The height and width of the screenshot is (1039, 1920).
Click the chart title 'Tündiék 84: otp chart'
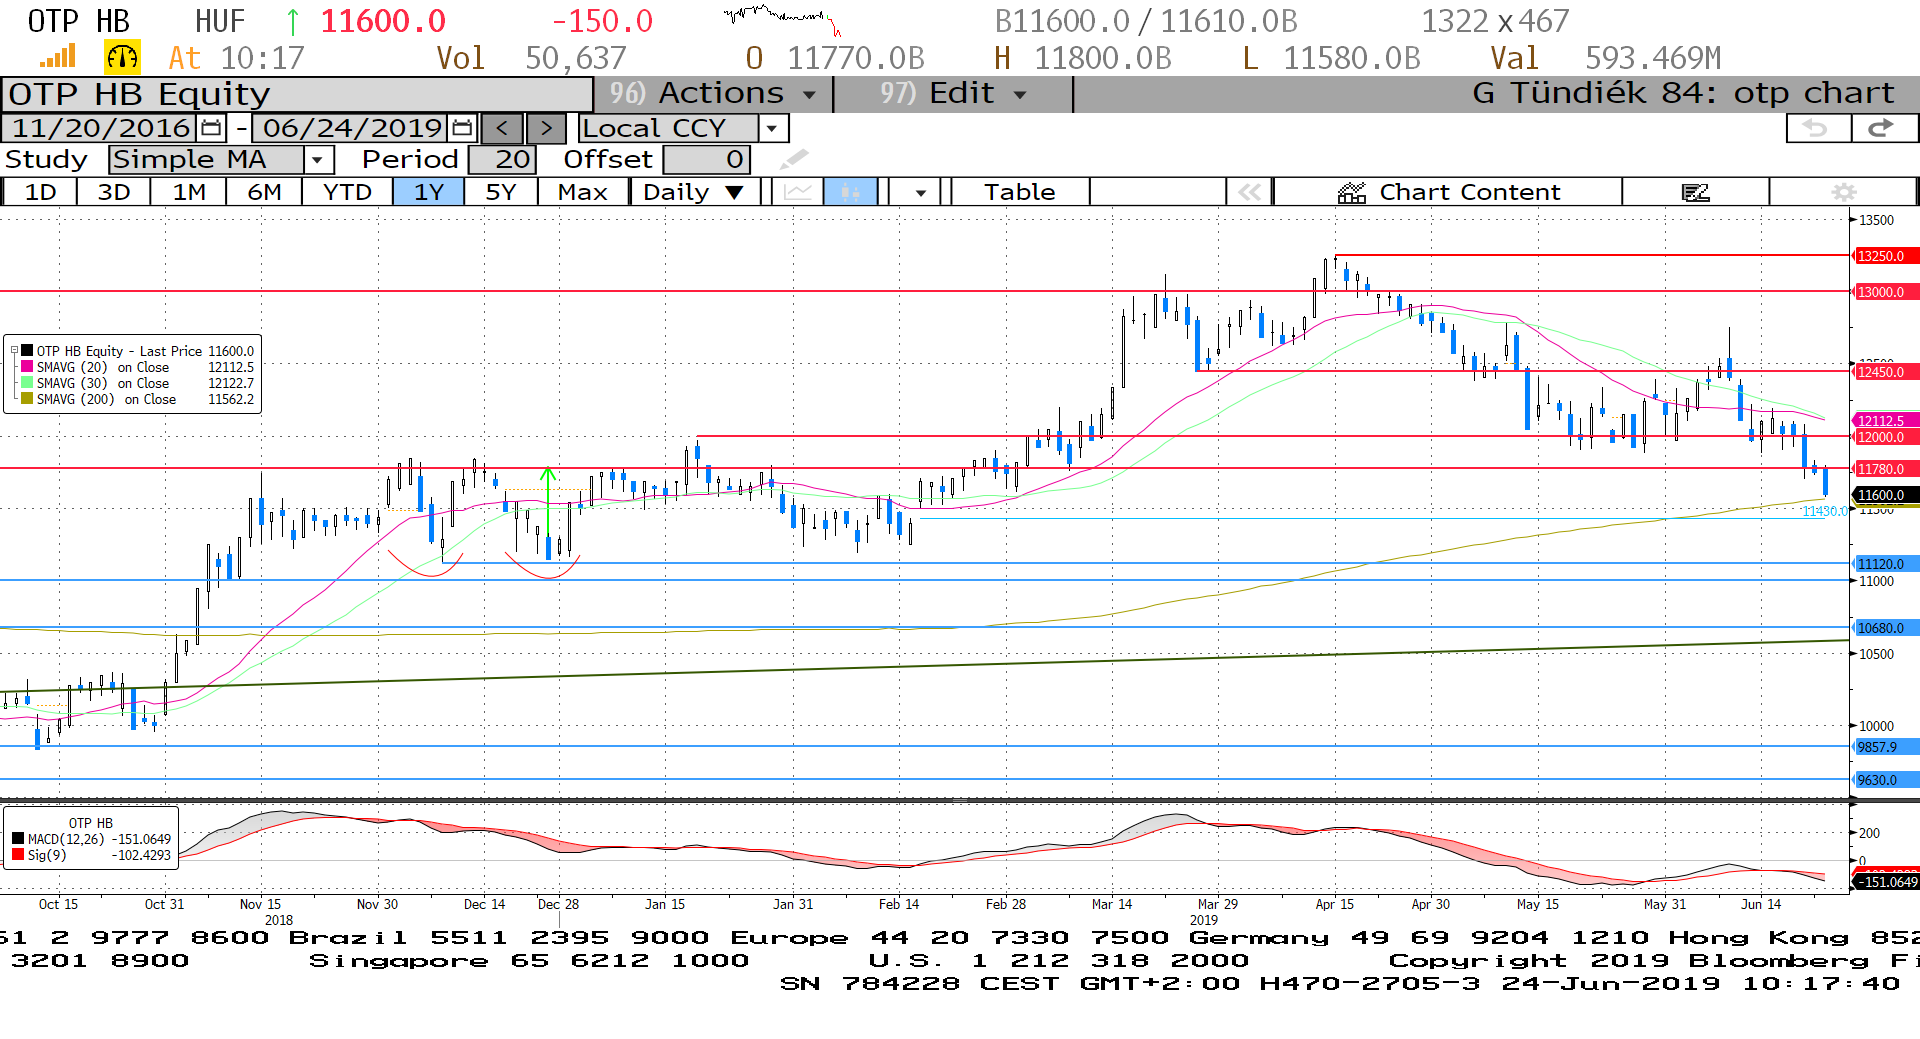coord(1702,93)
